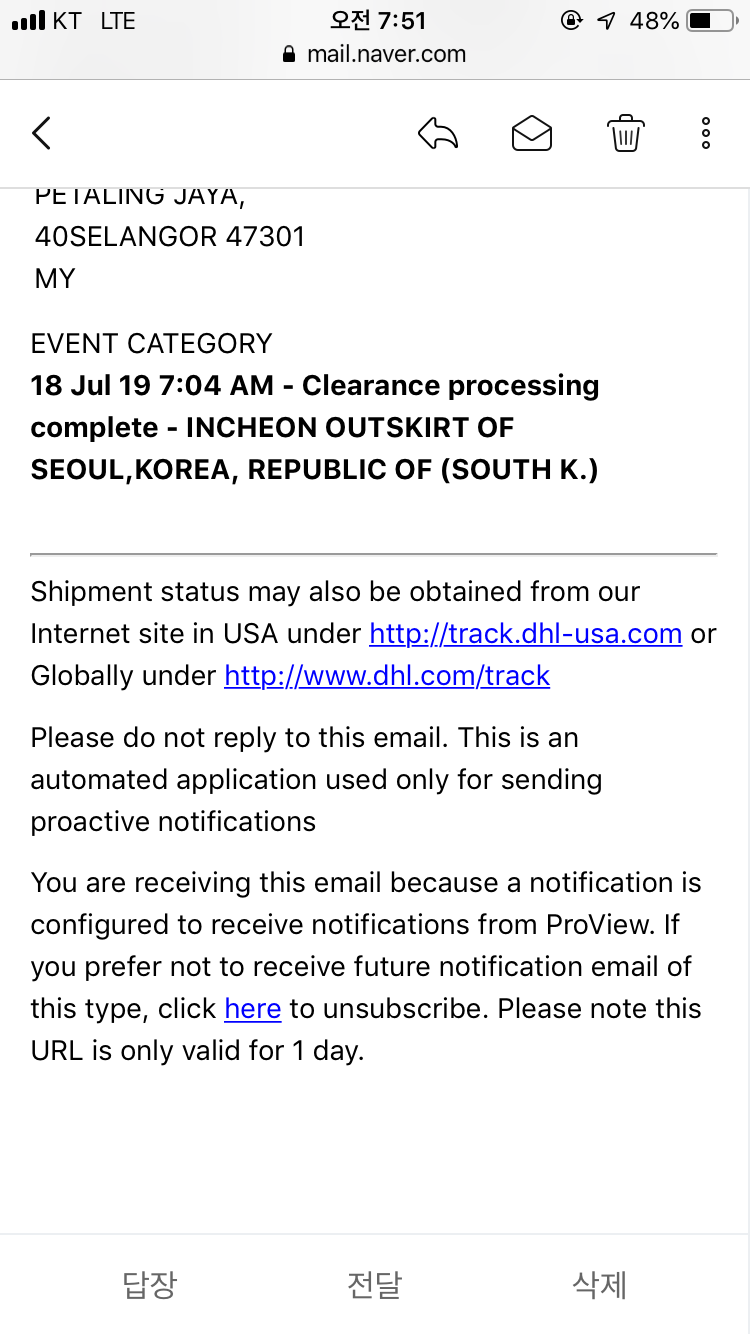Tap the trash can delete icon
This screenshot has width=750, height=1334.
[626, 133]
